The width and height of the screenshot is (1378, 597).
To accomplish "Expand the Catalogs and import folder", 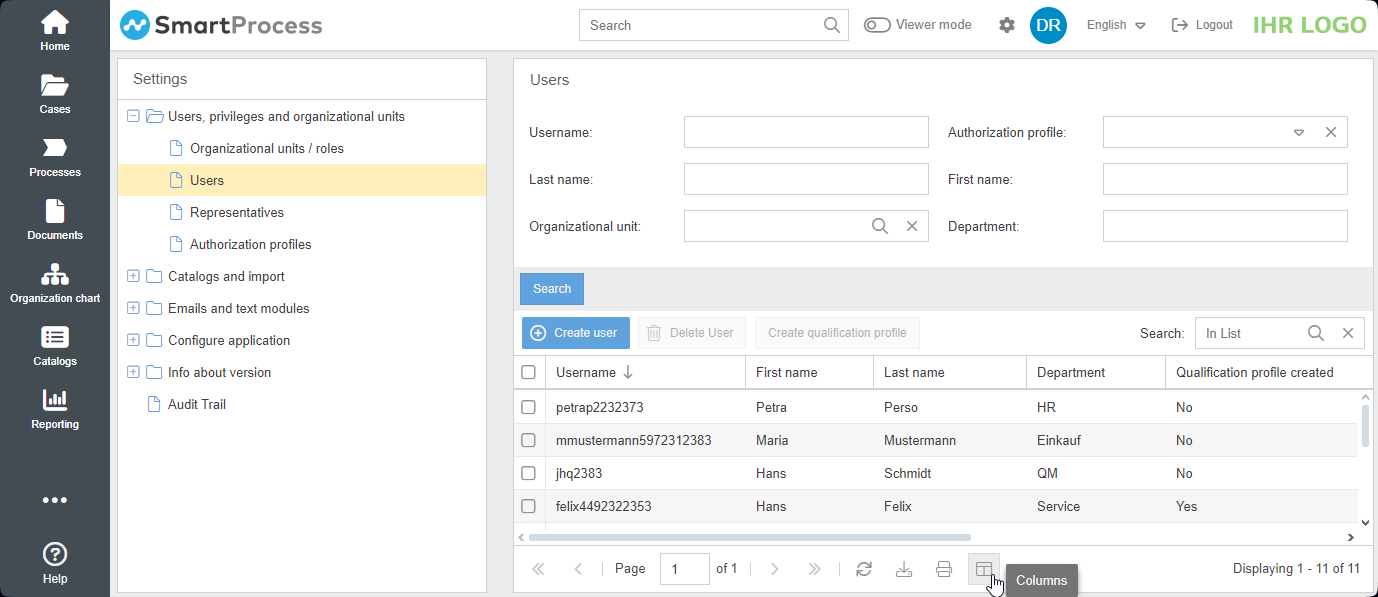I will coord(133,277).
